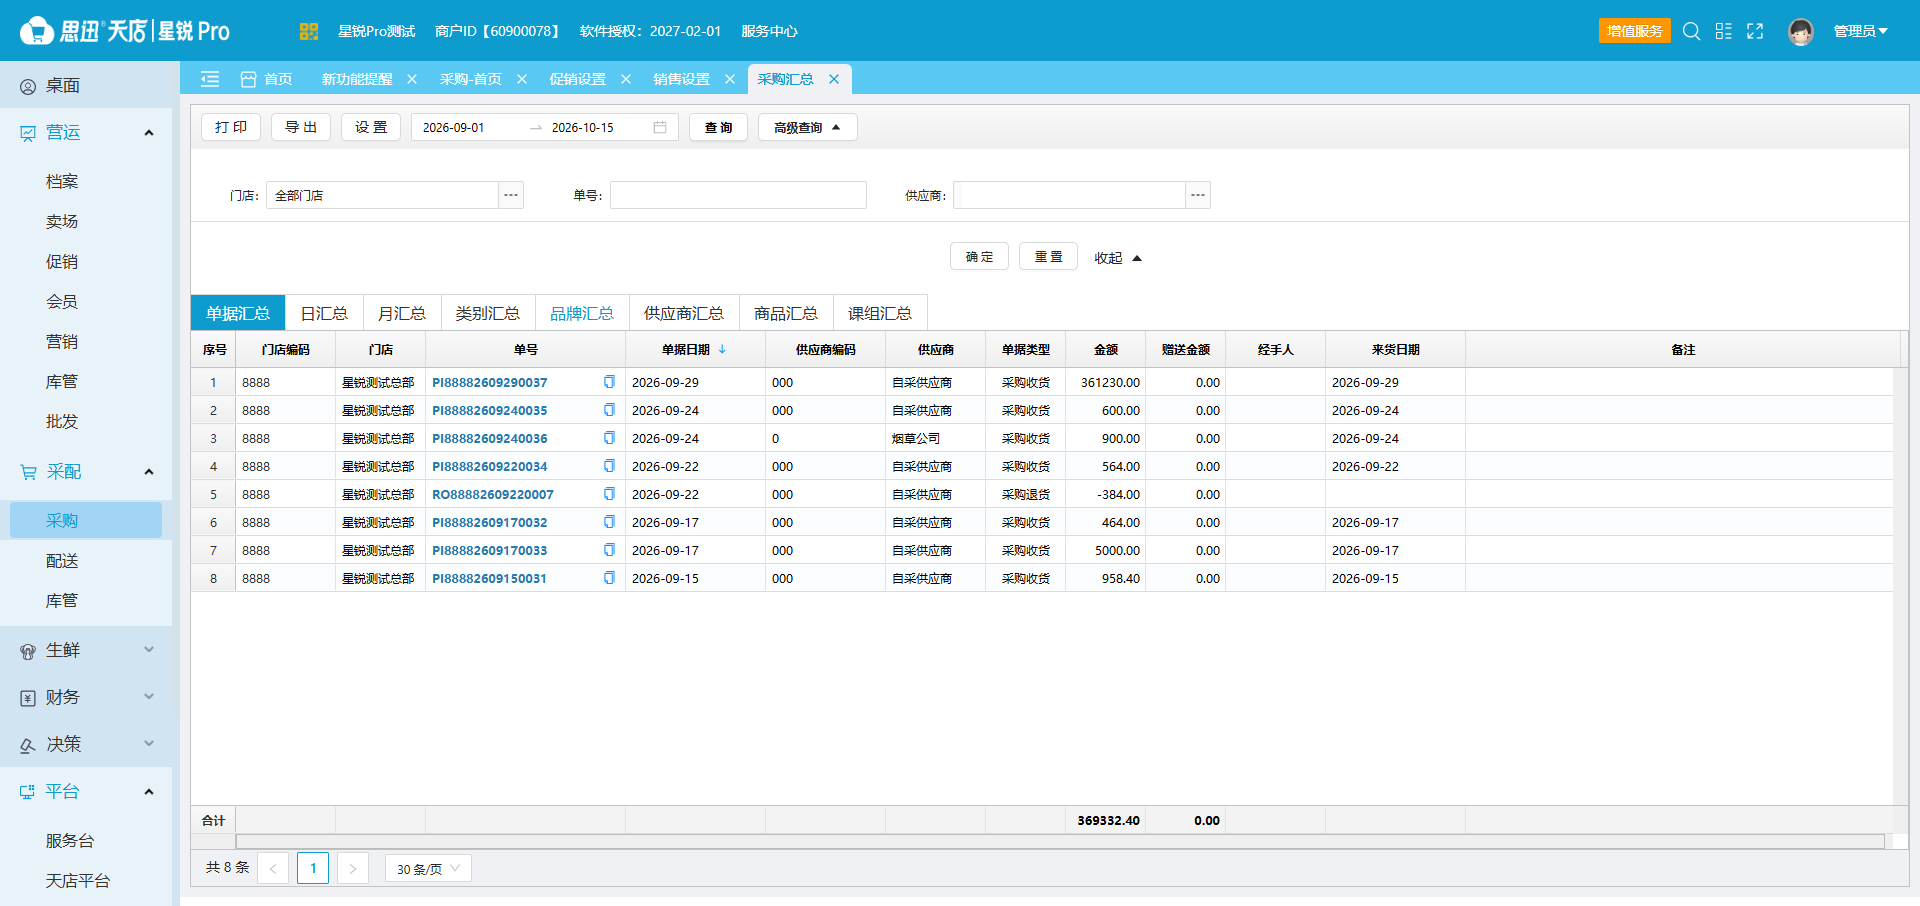Screen dimensions: 1920x906
Task: Open the user avatar in header
Action: [1801, 32]
